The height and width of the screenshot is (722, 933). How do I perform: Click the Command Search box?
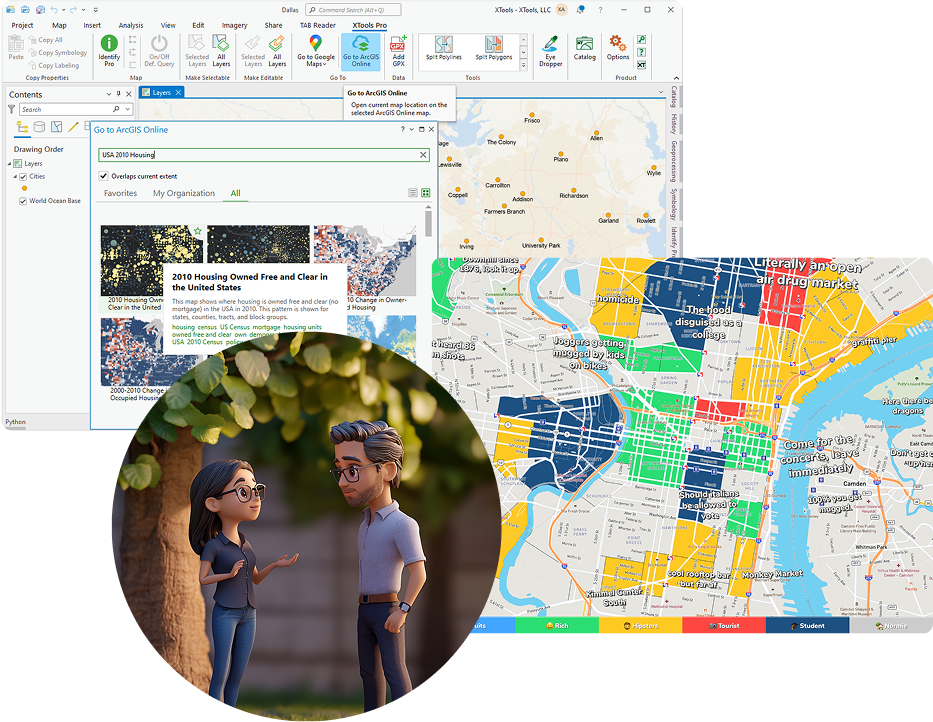click(353, 10)
